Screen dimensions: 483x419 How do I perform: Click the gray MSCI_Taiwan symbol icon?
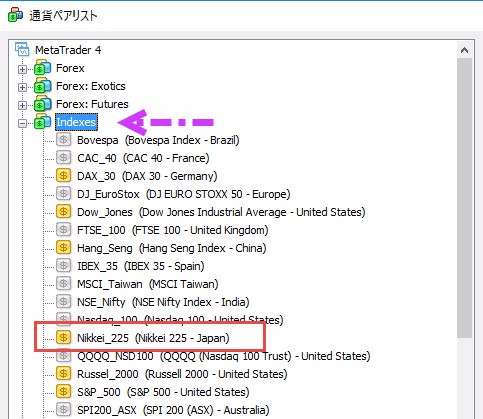click(63, 284)
